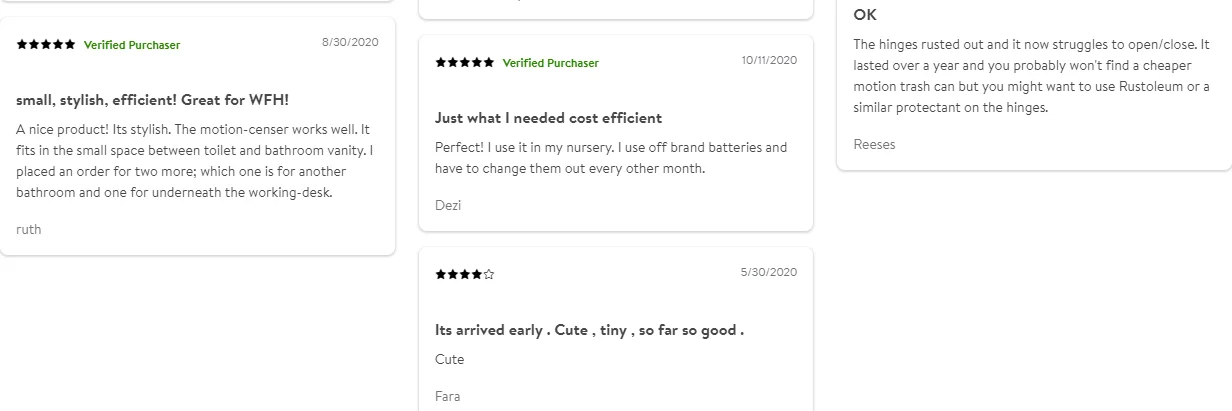Click the five-star rating on ruth's review
The image size is (1232, 411).
tap(46, 45)
